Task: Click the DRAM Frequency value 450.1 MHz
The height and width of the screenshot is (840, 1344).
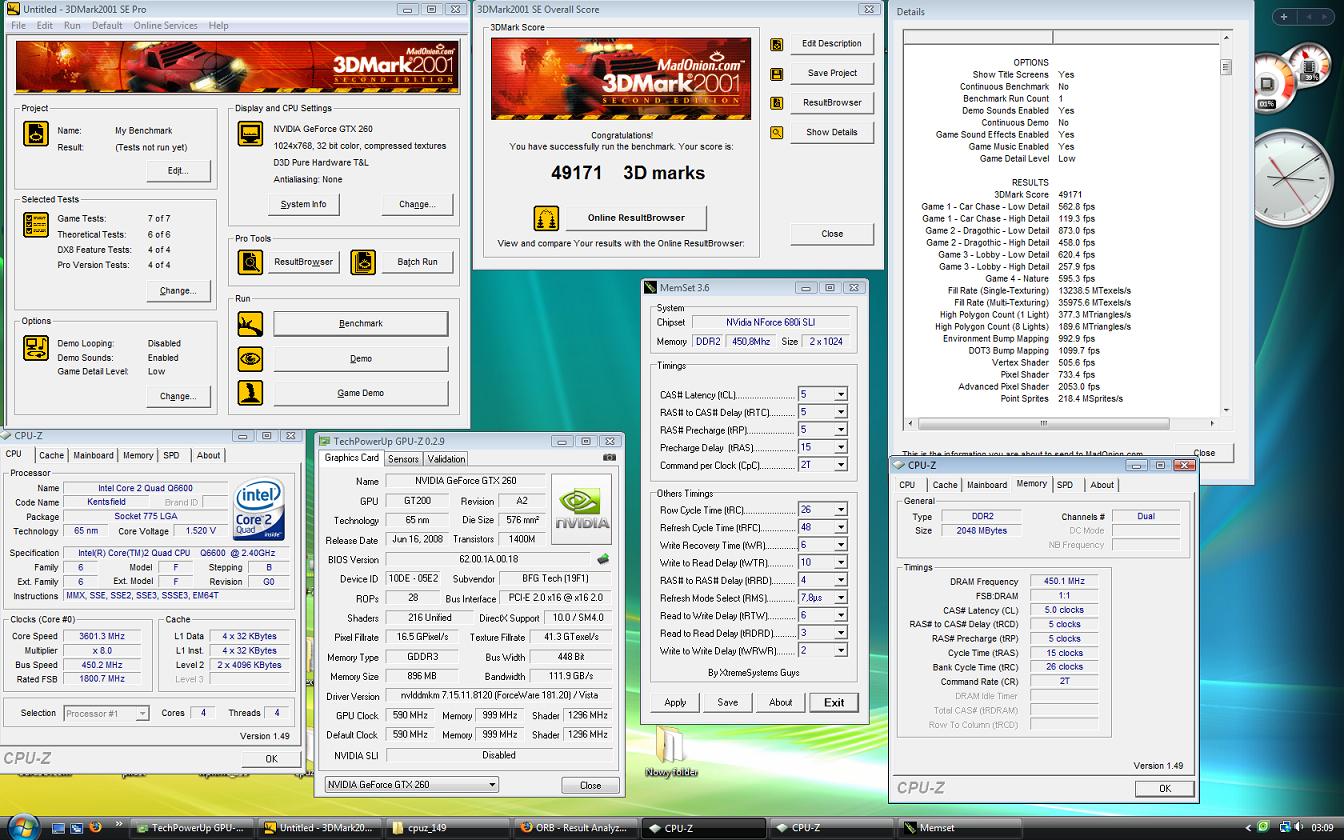Action: [x=1063, y=581]
